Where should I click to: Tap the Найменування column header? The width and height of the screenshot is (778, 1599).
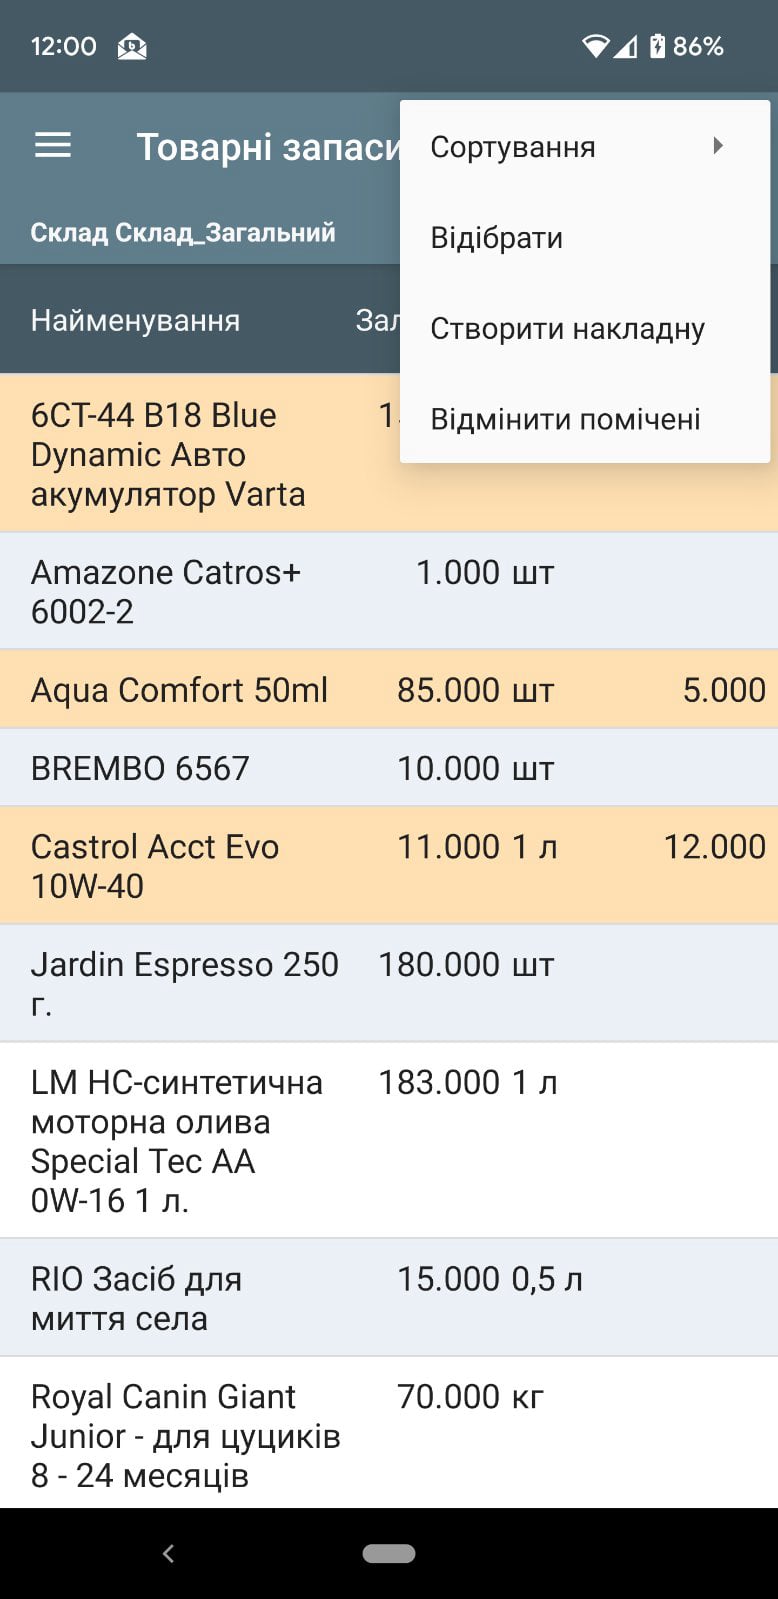click(136, 320)
